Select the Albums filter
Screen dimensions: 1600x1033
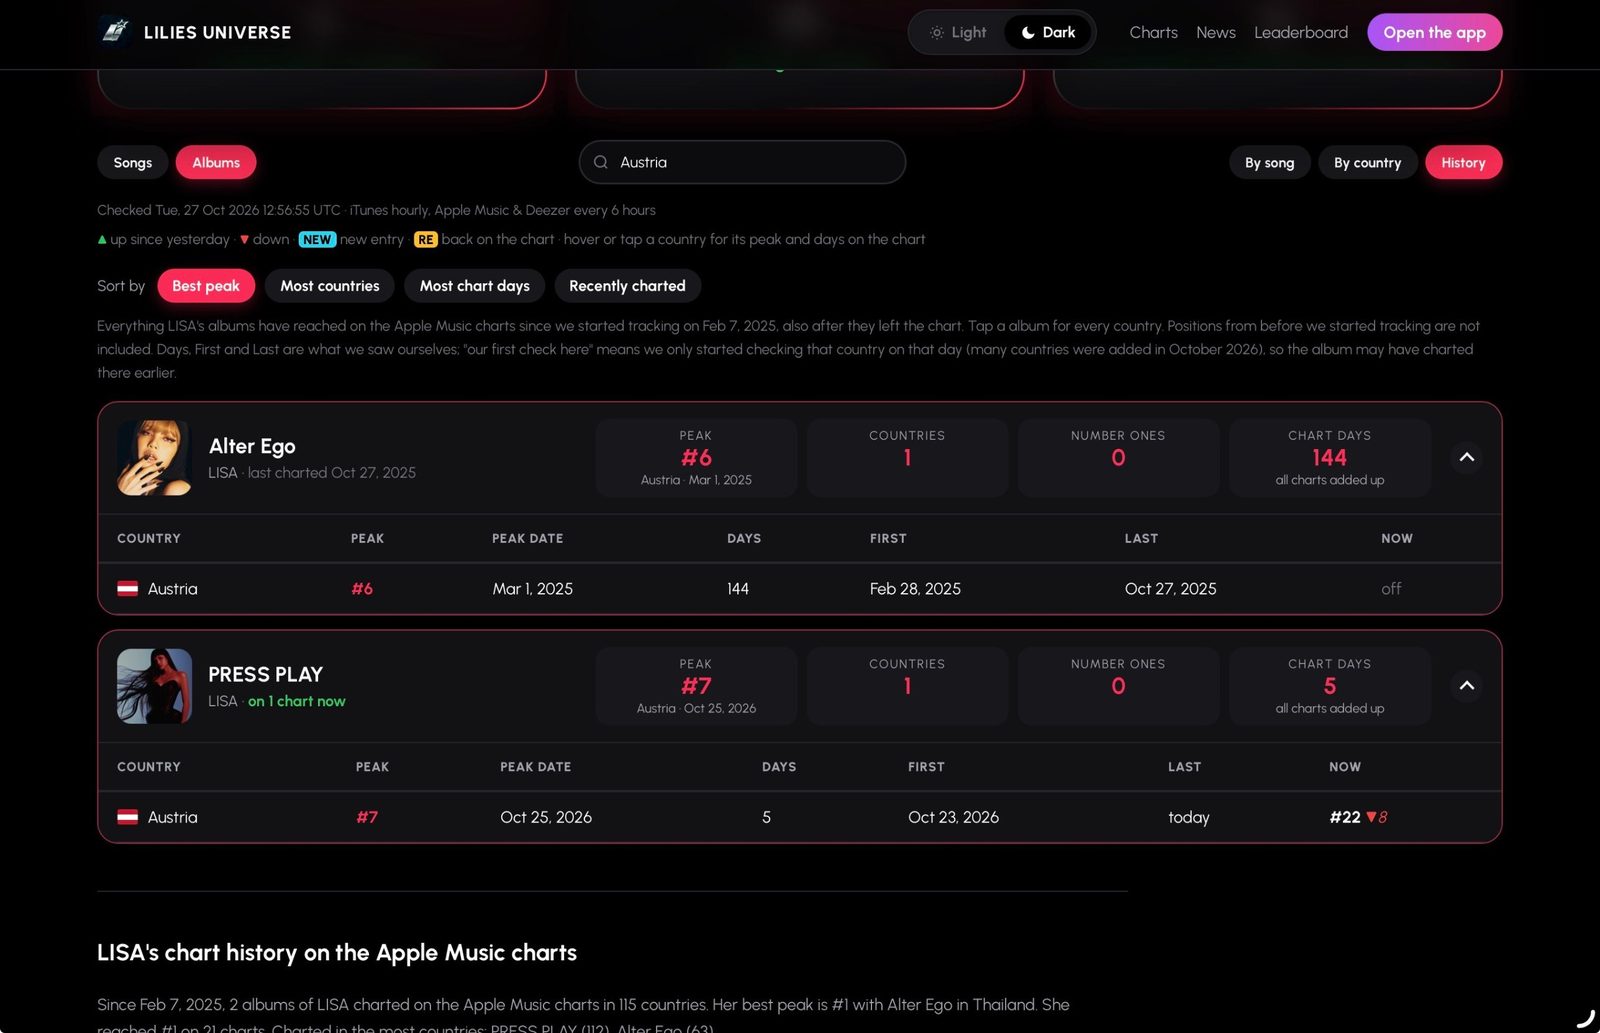pos(216,162)
